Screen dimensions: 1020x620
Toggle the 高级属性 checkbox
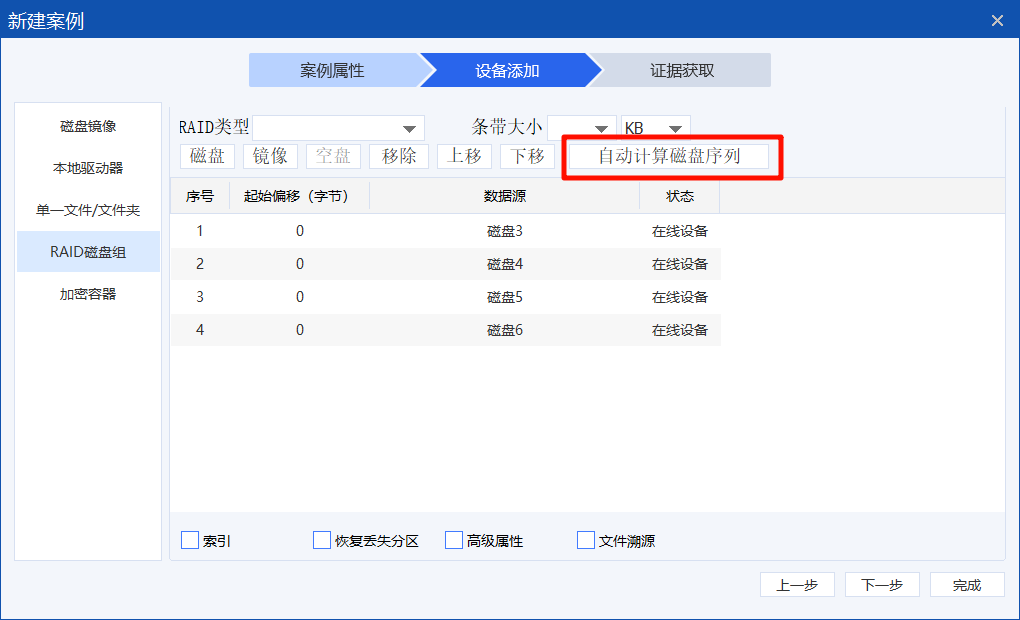[x=454, y=540]
